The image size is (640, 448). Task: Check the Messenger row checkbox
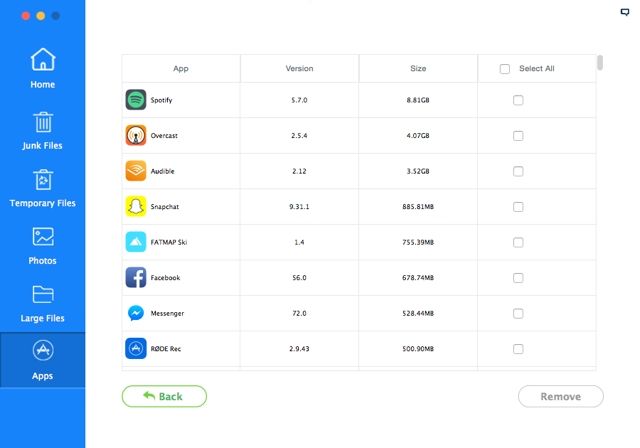(x=518, y=313)
